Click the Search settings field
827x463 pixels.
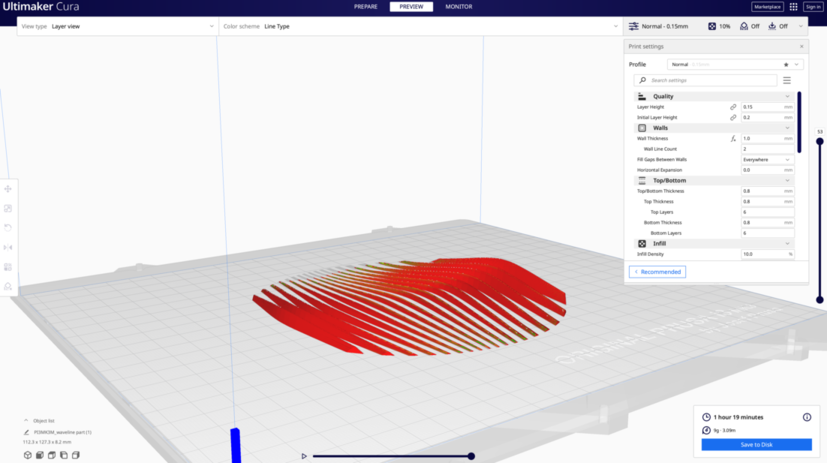[x=706, y=80]
